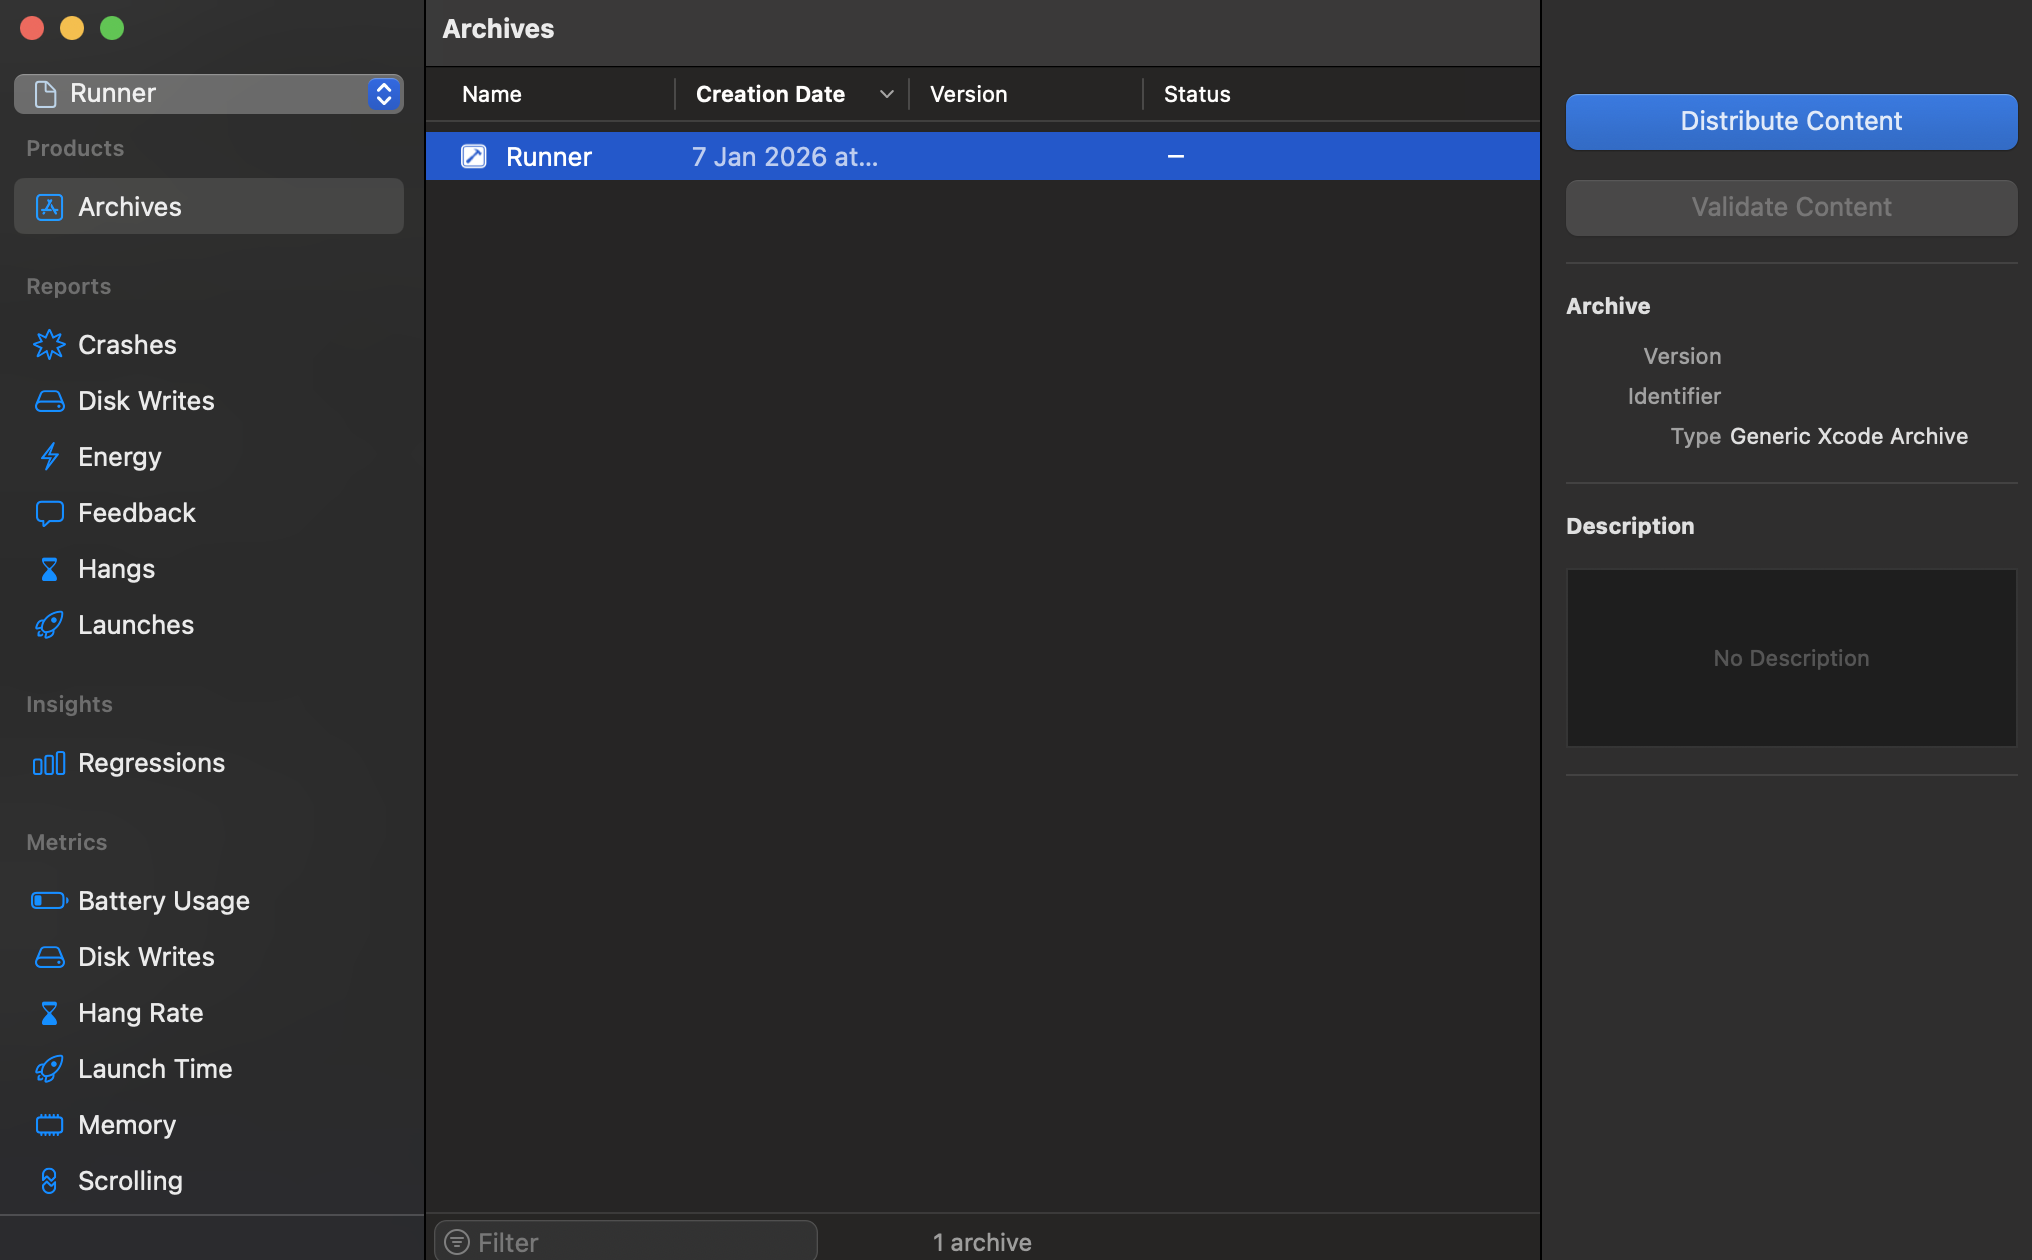Click the Memory chip icon
This screenshot has width=2032, height=1260.
(x=49, y=1125)
